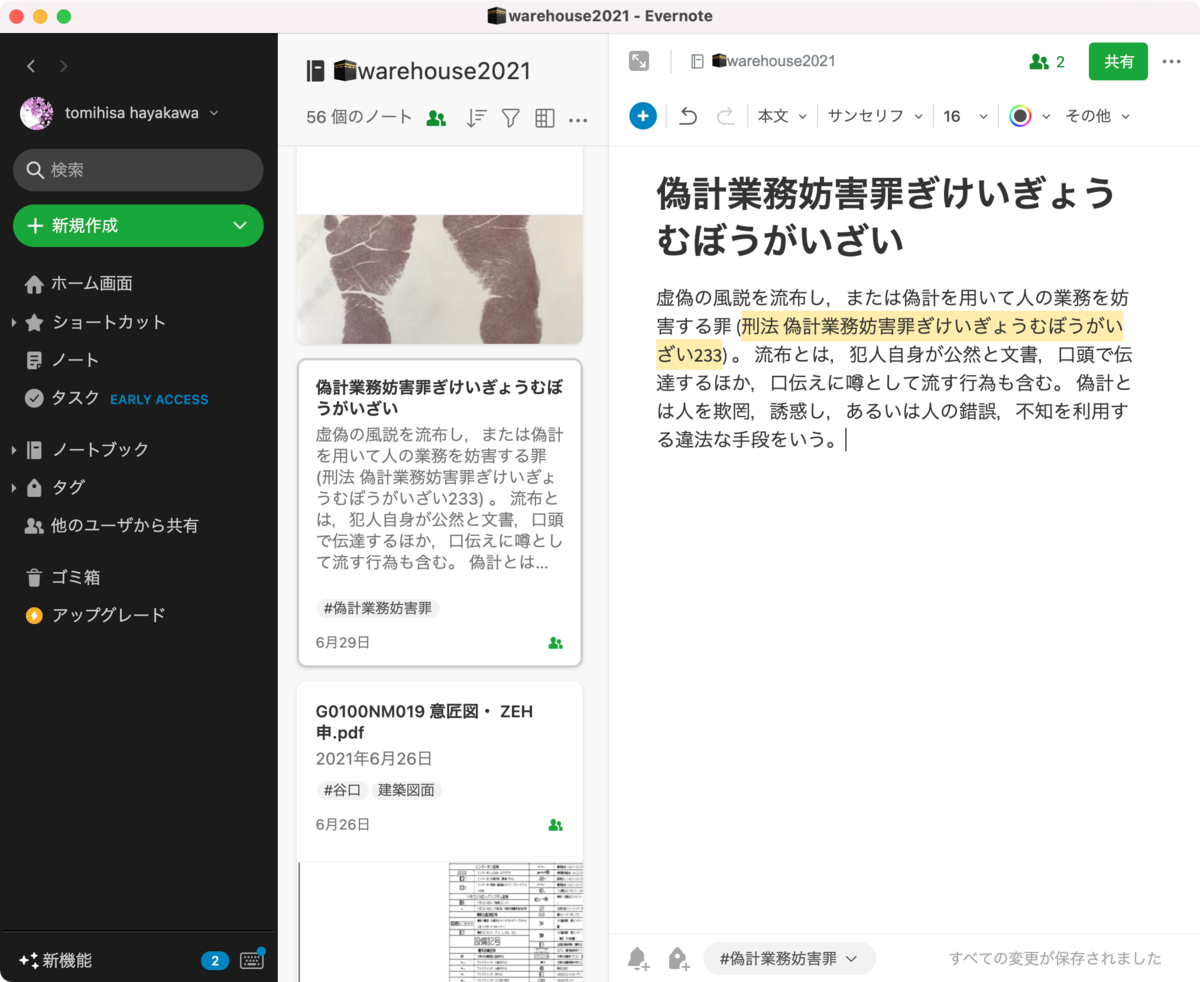Open その他 formatting options
This screenshot has height=982, width=1200.
[1097, 116]
